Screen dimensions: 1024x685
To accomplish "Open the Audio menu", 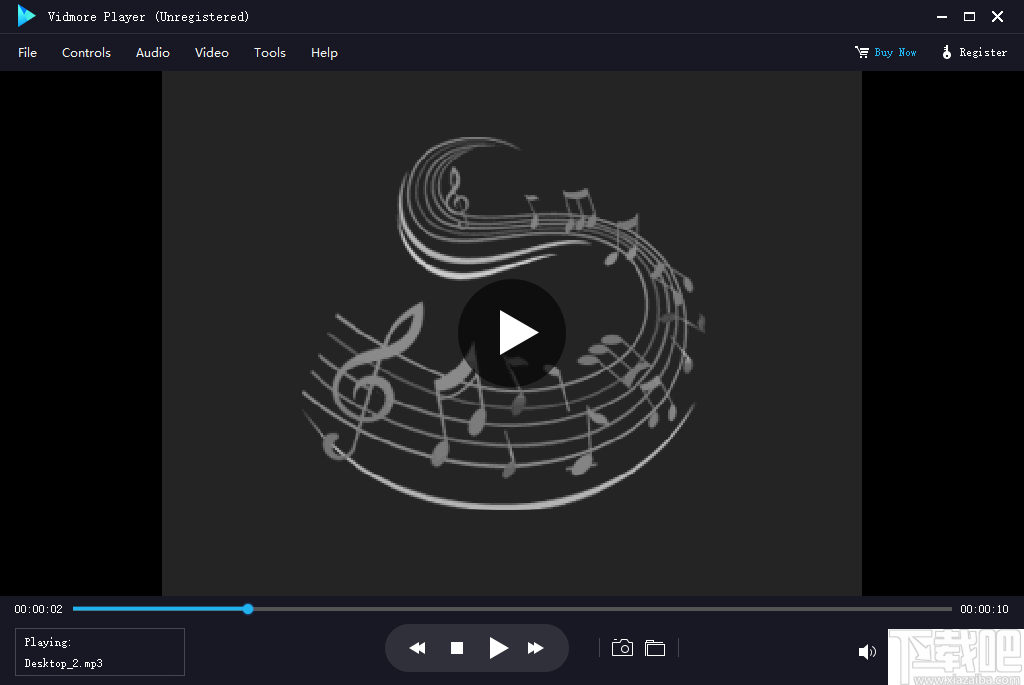I will (152, 52).
